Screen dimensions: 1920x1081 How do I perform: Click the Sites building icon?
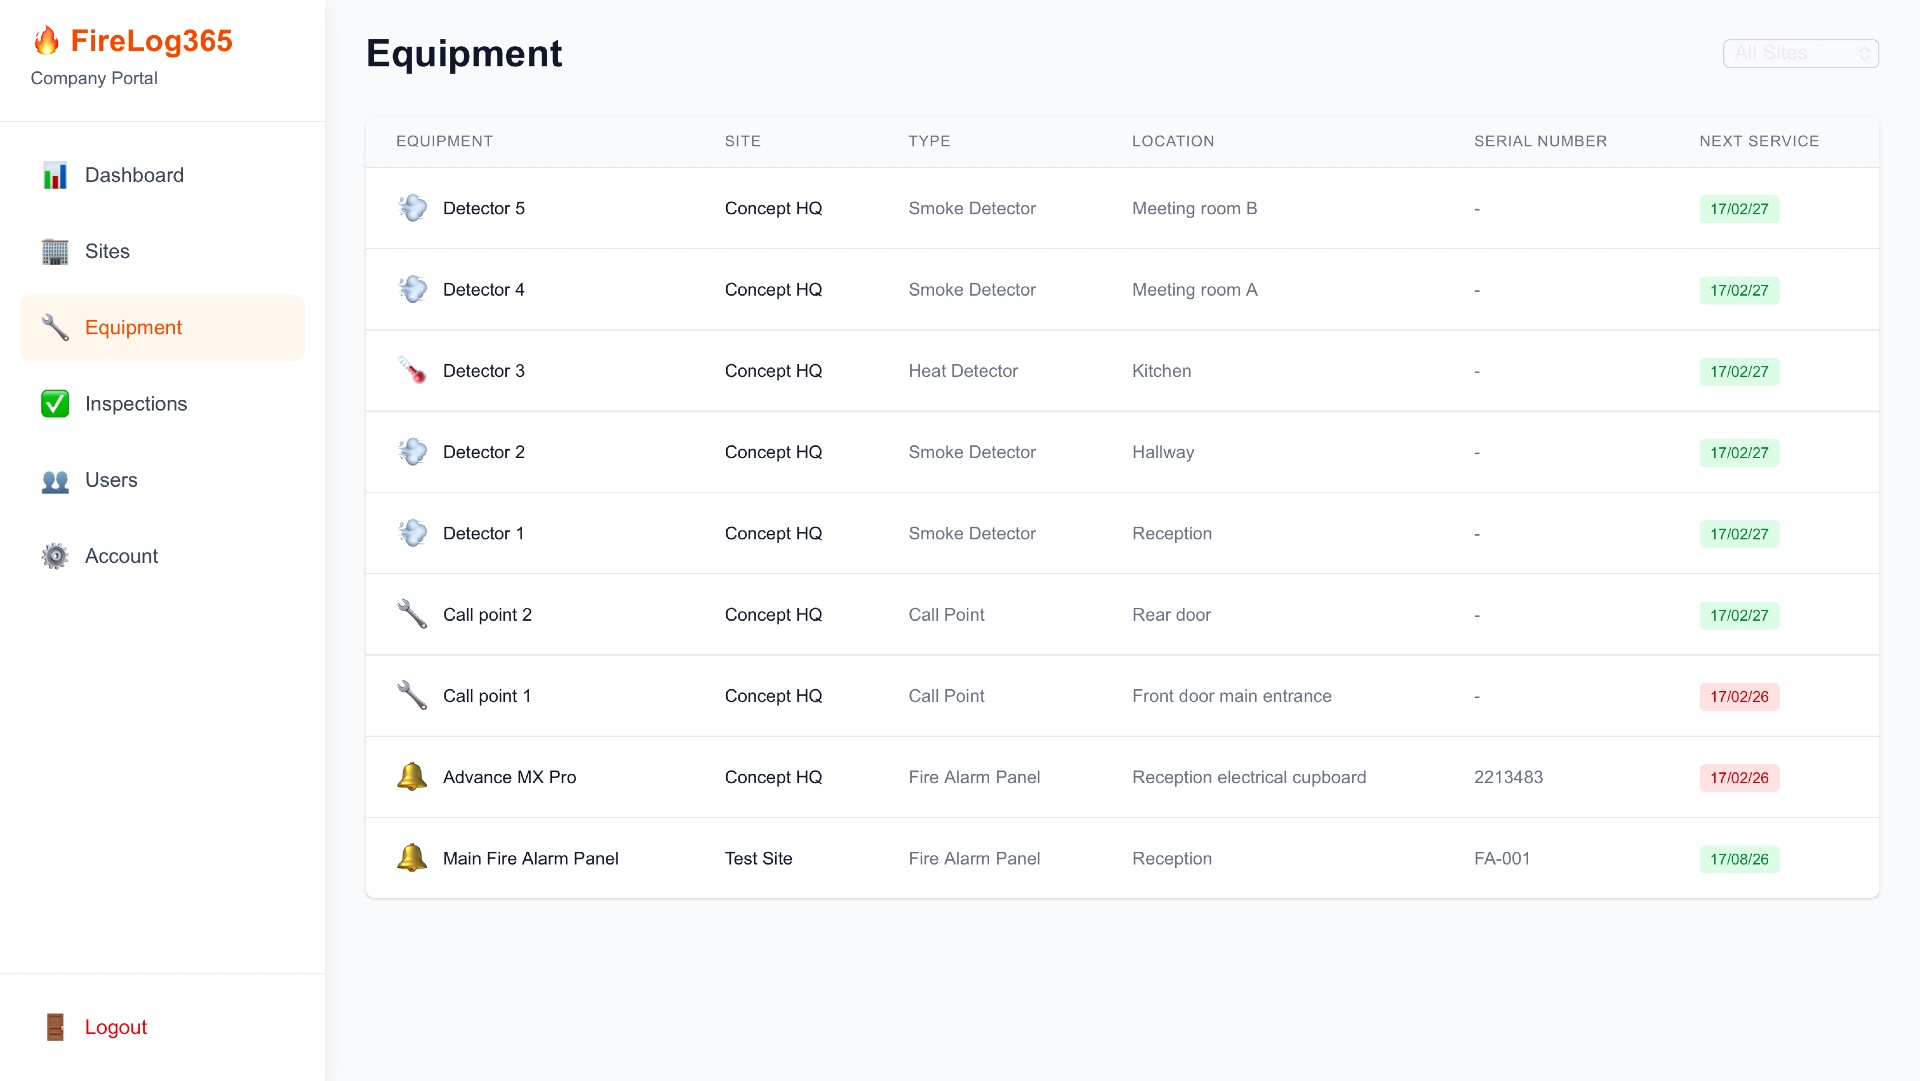[x=55, y=252]
